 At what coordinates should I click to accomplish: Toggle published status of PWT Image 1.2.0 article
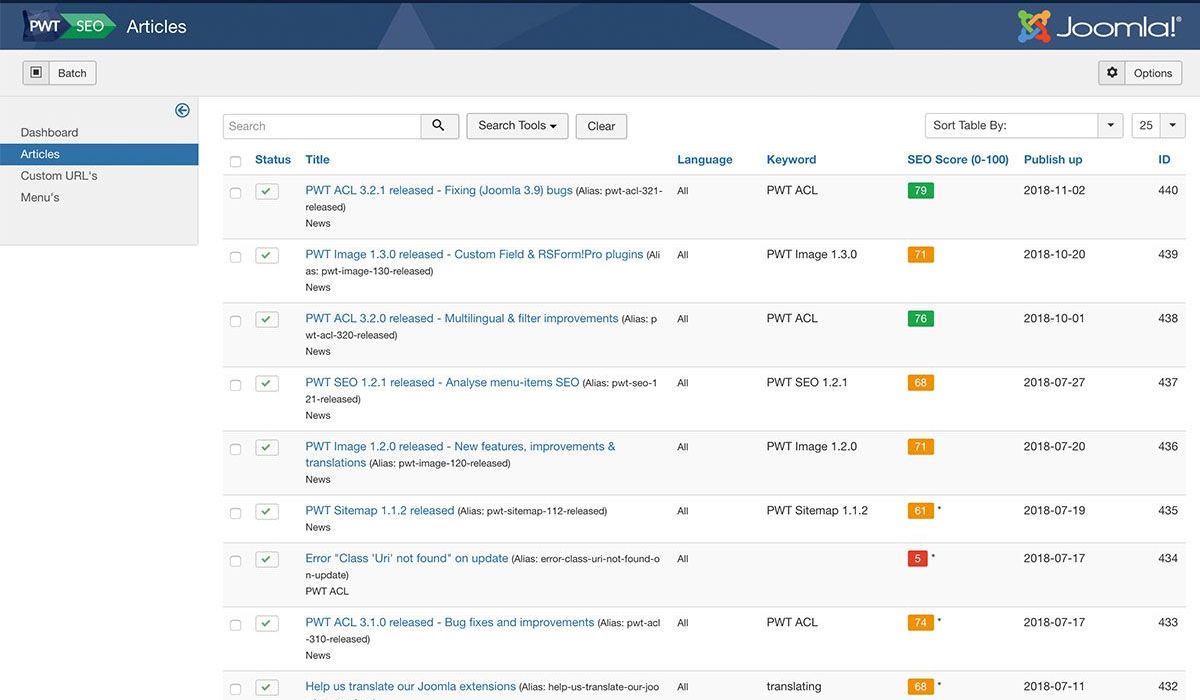267,447
